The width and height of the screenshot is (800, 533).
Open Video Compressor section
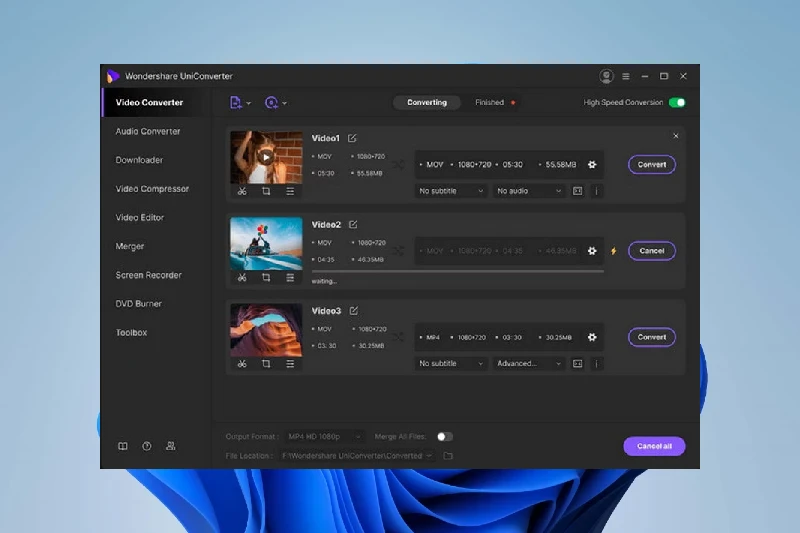[x=152, y=189]
